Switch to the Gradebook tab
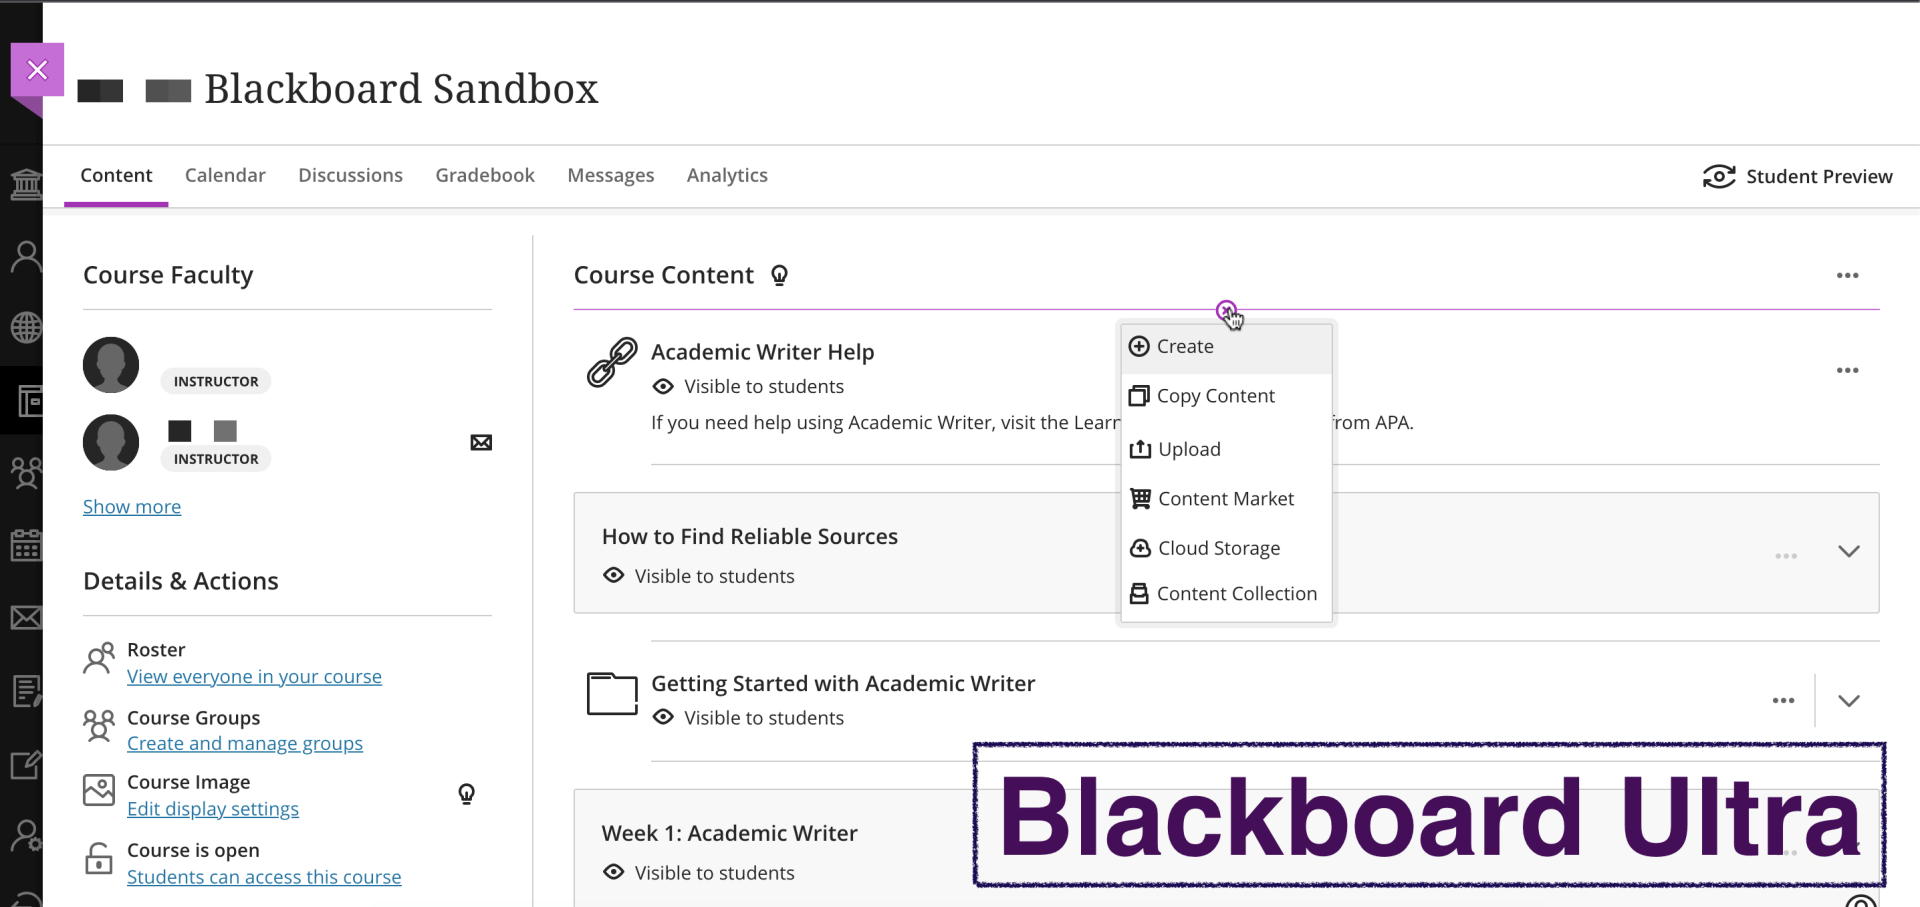The image size is (1920, 907). pos(484,175)
